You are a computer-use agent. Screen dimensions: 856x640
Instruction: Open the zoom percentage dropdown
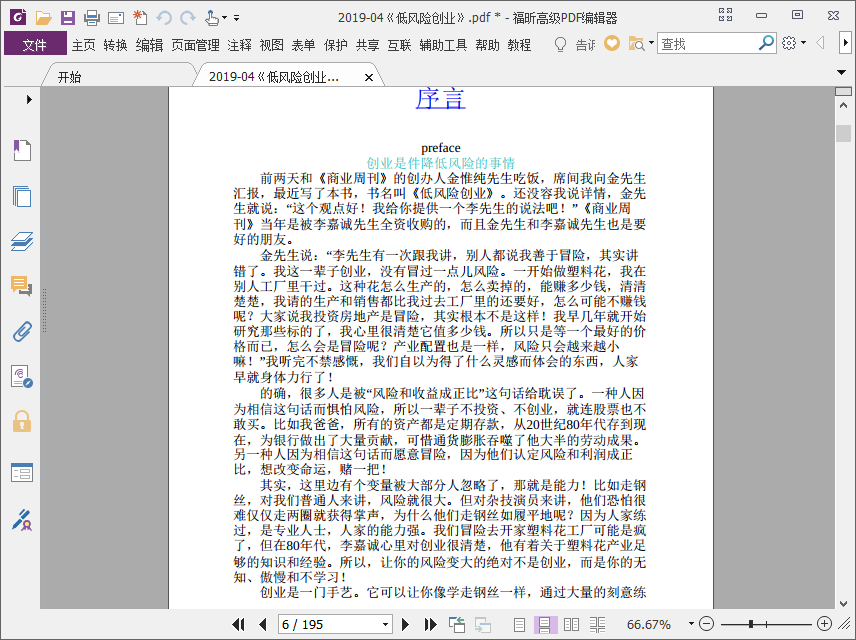691,624
